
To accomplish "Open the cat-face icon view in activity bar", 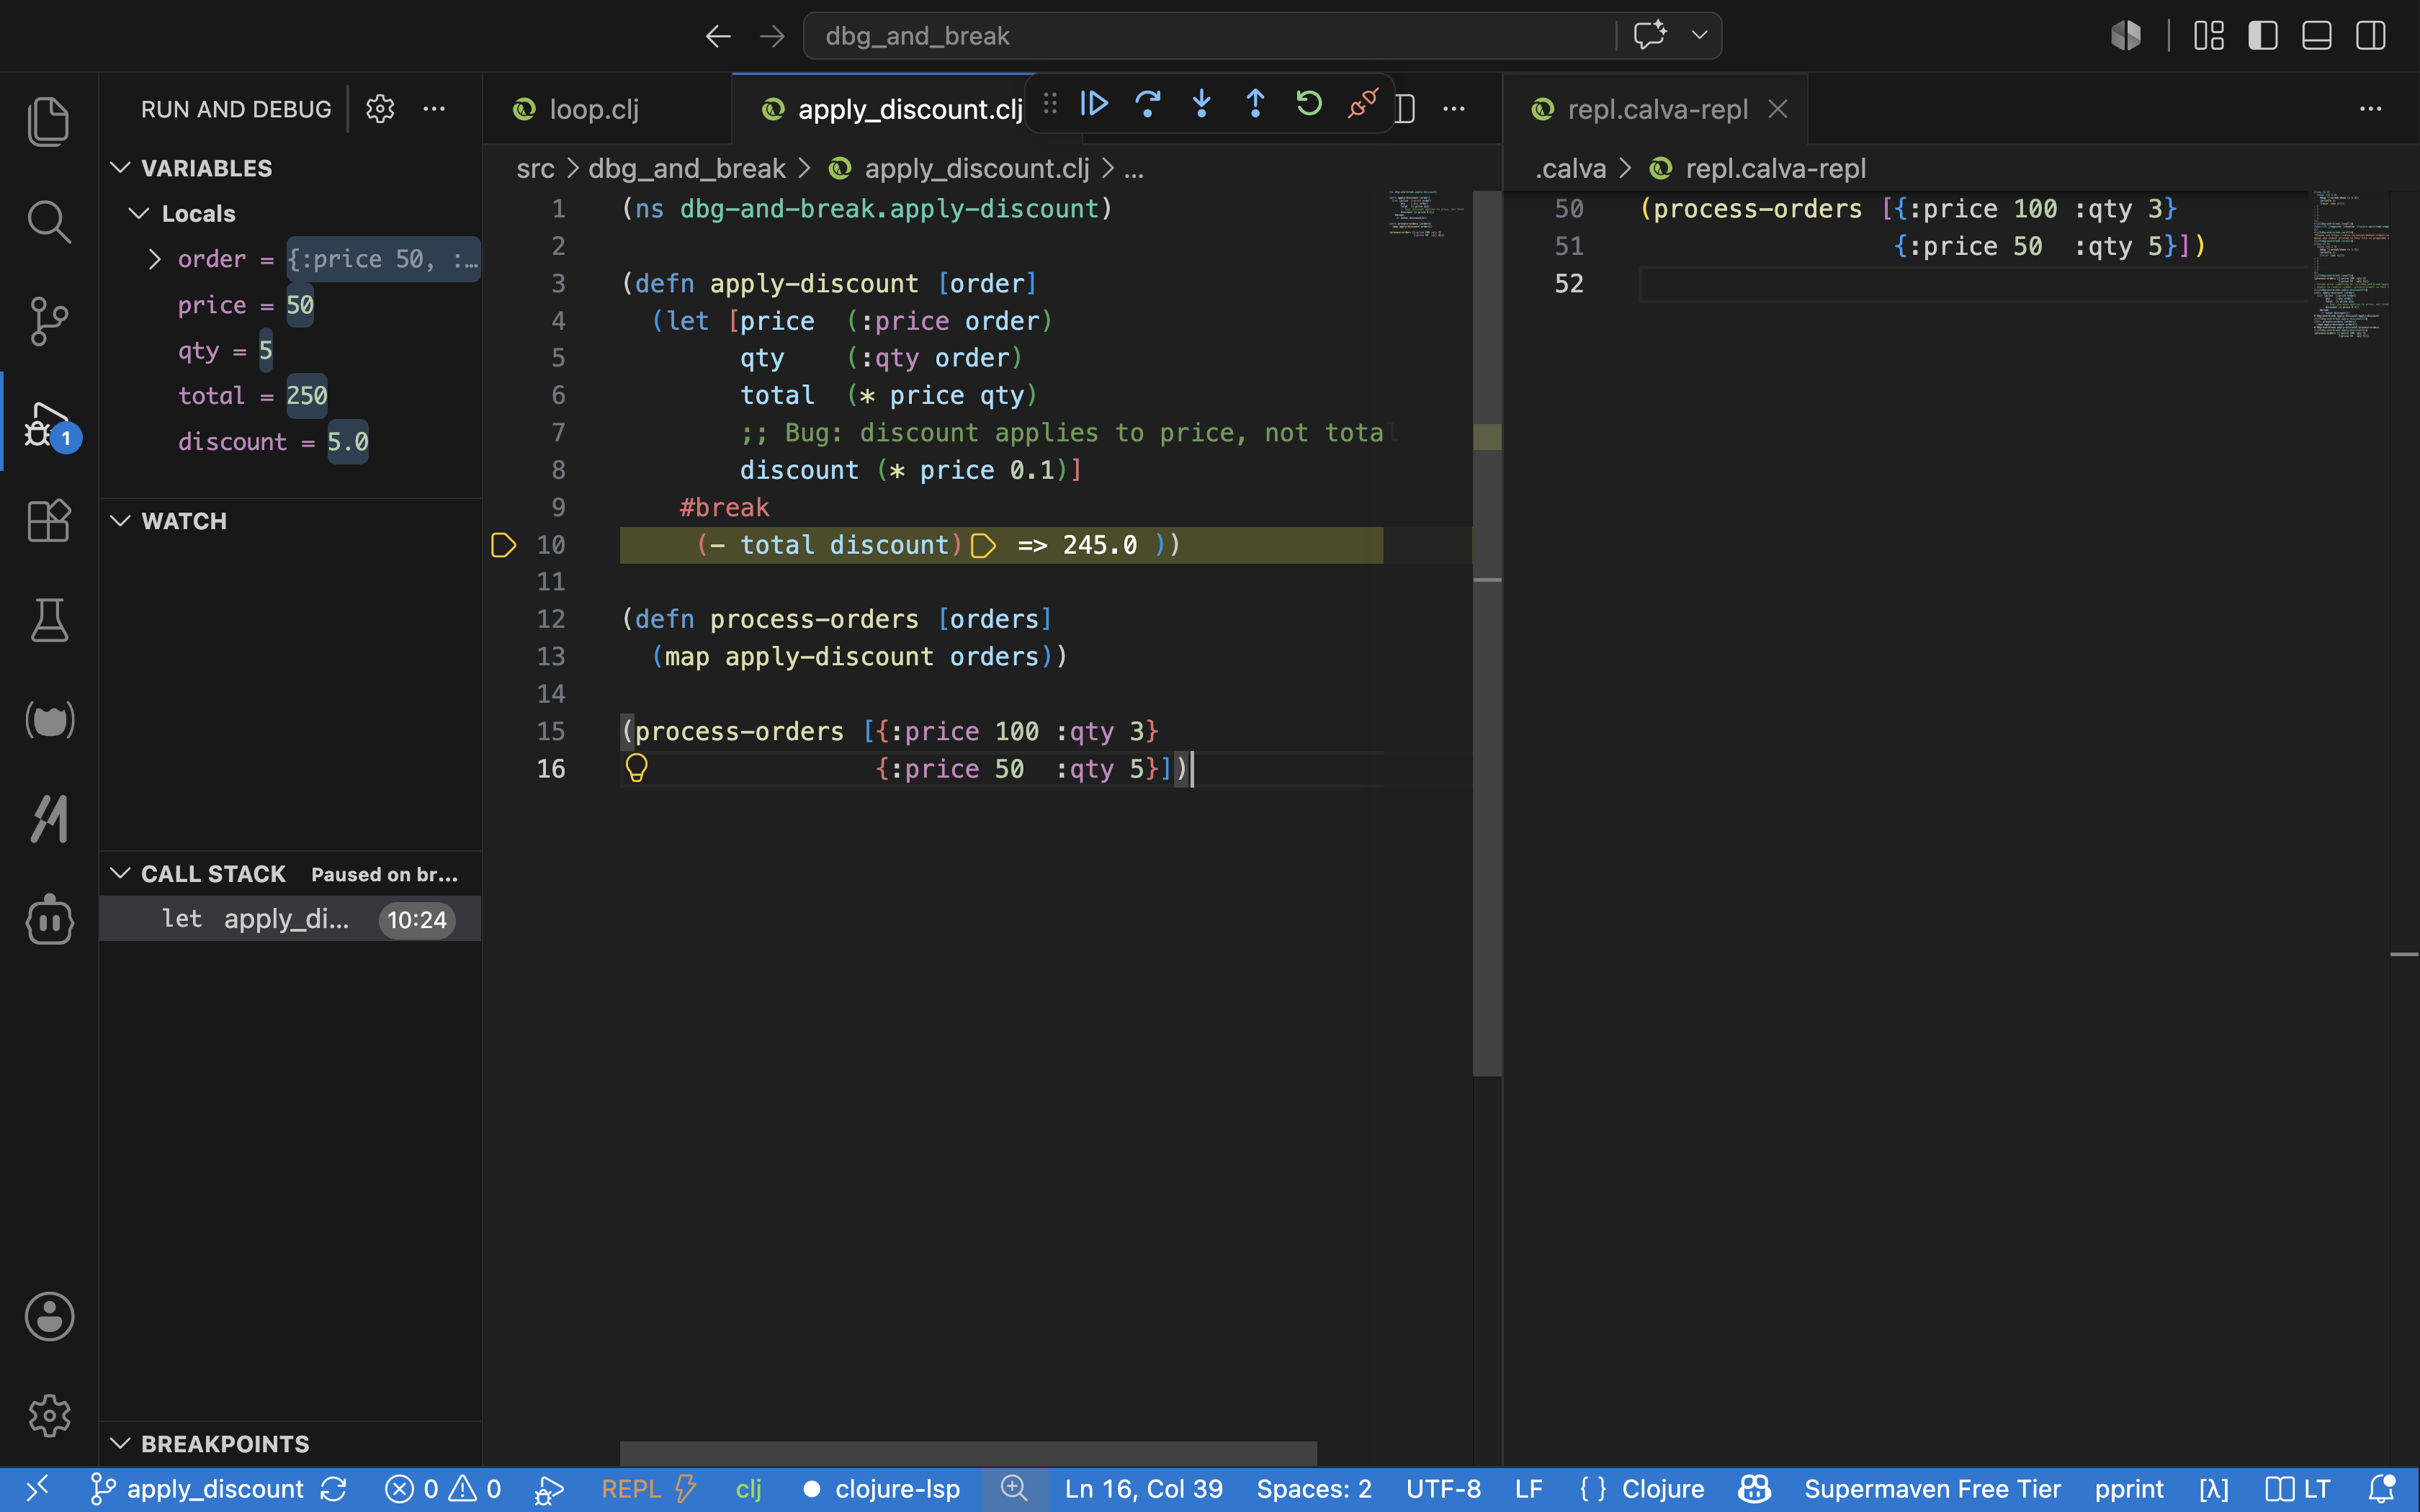I will (49, 720).
